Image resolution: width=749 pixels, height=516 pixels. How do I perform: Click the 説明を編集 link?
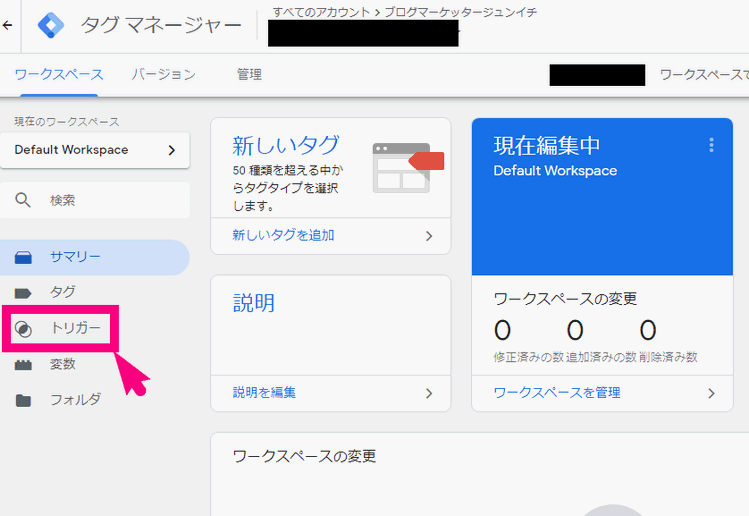(264, 393)
